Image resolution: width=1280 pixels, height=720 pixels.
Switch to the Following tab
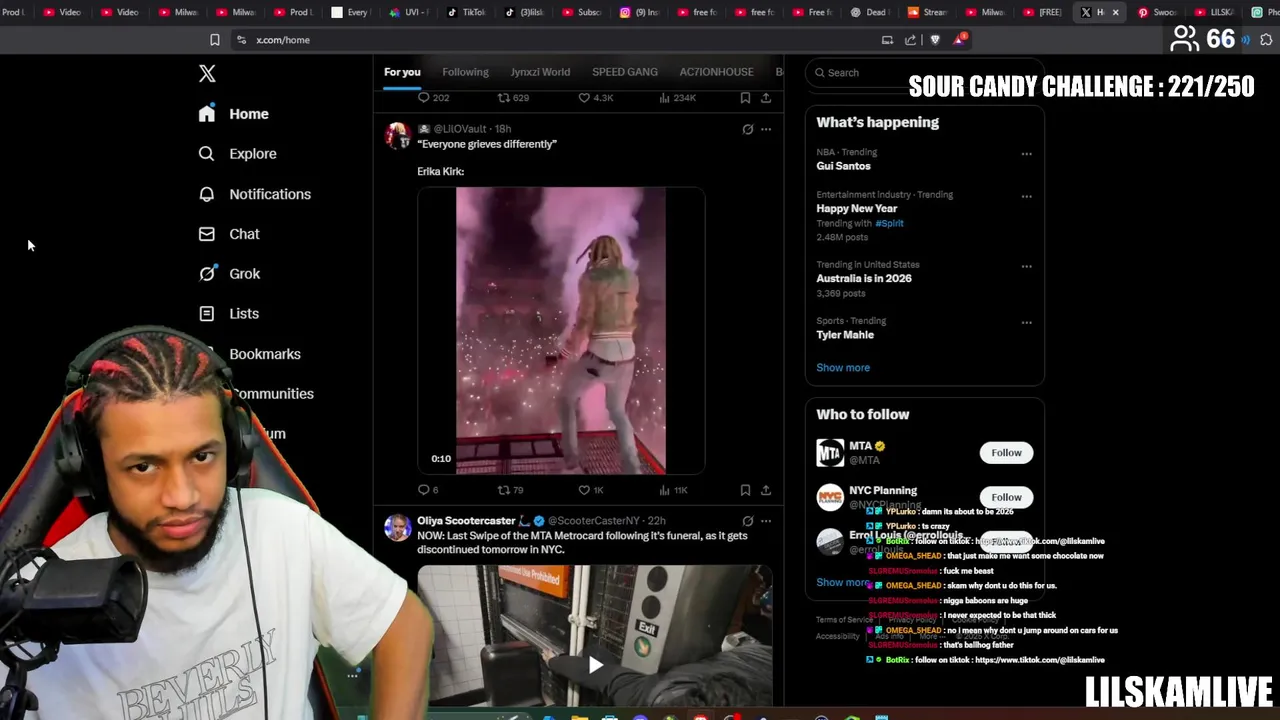[x=465, y=72]
